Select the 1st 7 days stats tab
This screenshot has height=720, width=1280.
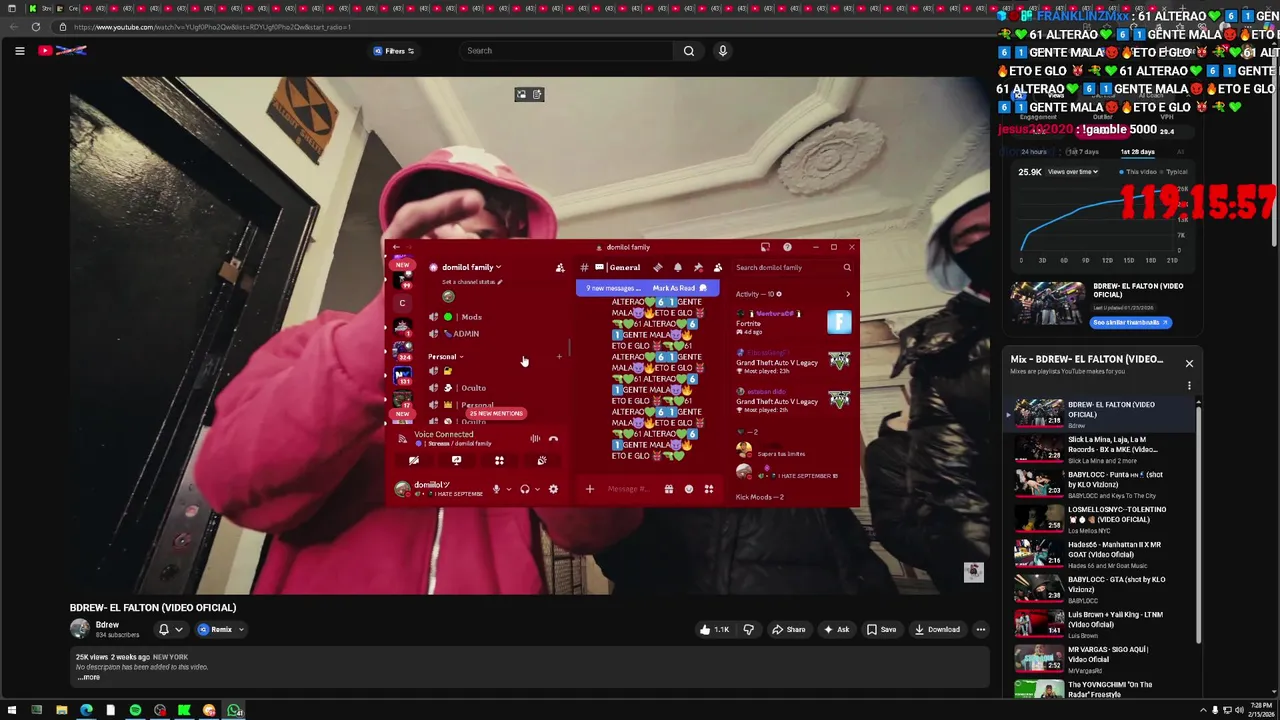[x=1083, y=152]
